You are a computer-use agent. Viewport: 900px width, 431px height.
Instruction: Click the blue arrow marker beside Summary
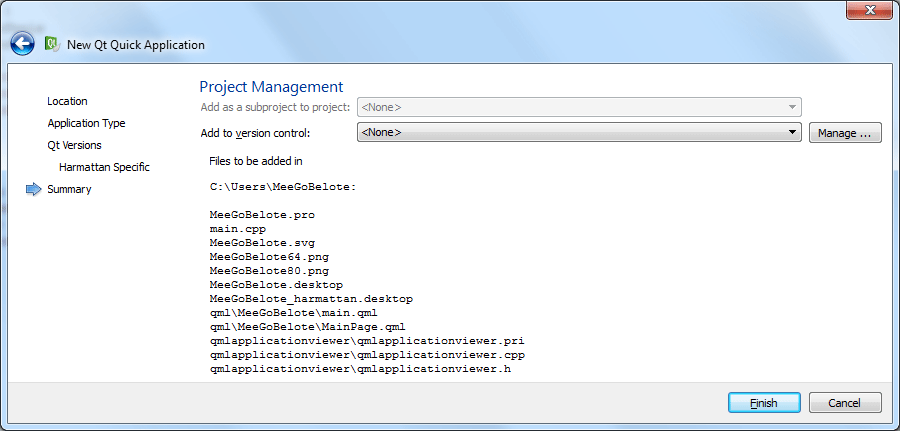tap(34, 189)
